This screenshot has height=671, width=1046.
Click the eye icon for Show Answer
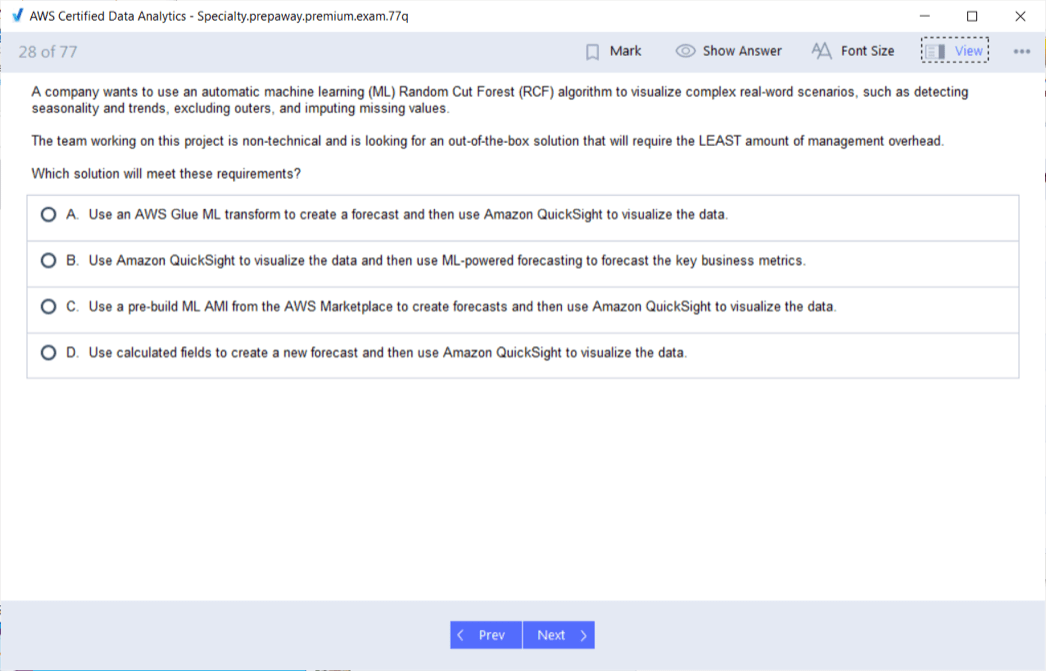685,51
